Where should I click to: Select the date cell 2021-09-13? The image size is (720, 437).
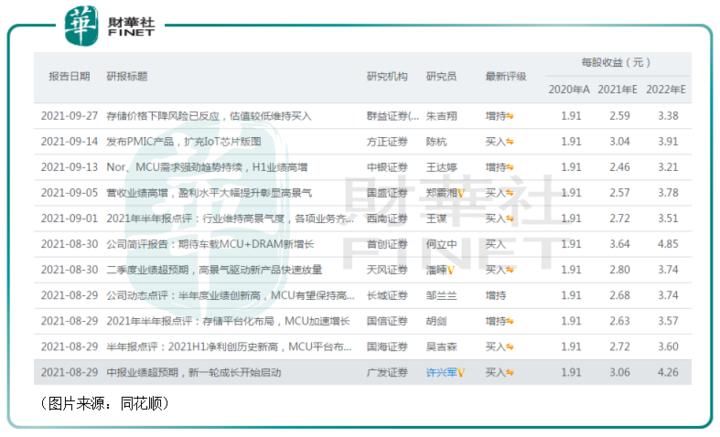[x=69, y=167]
